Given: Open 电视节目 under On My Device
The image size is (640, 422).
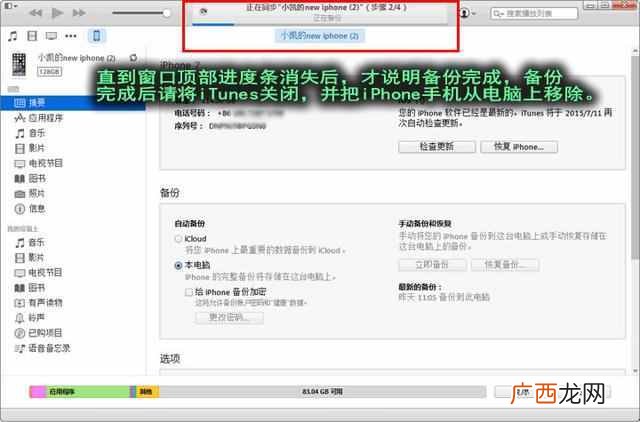Looking at the screenshot, I should click(38, 272).
